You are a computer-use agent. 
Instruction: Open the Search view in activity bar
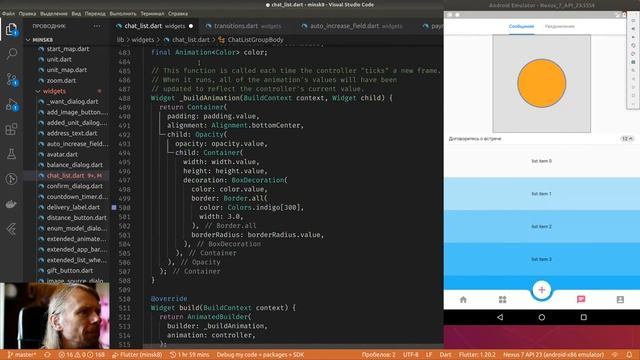coord(11,54)
